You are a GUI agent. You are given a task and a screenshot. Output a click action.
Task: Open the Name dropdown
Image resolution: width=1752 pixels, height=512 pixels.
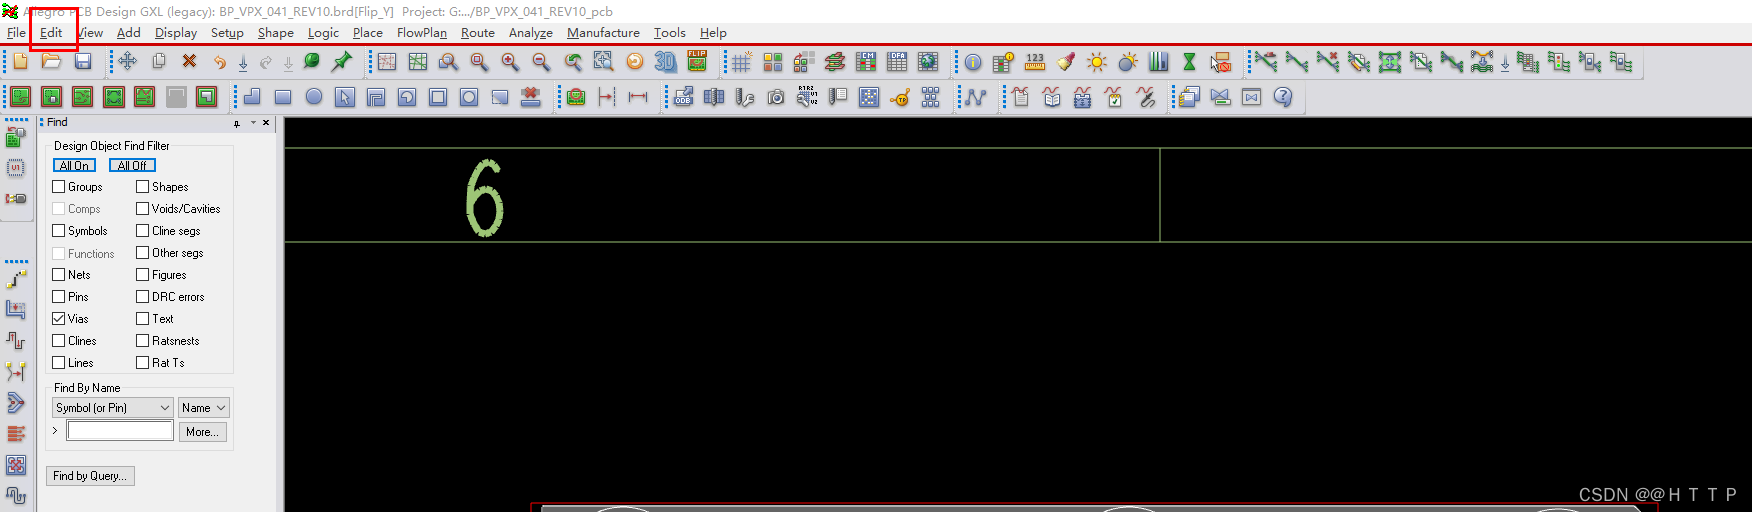(x=204, y=408)
